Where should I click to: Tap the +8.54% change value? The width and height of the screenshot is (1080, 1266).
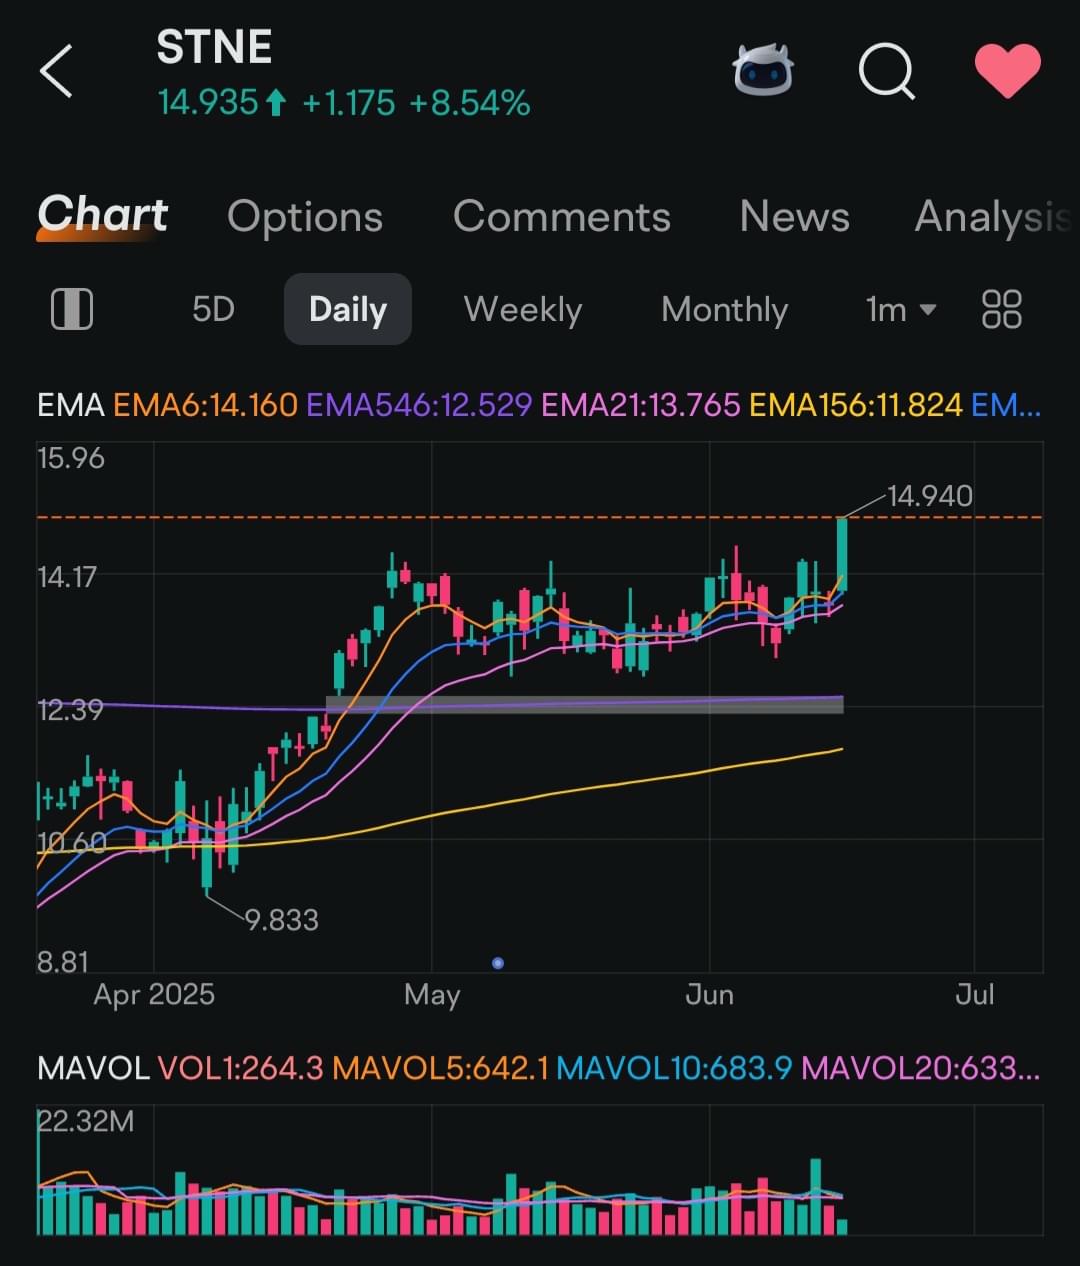469,102
